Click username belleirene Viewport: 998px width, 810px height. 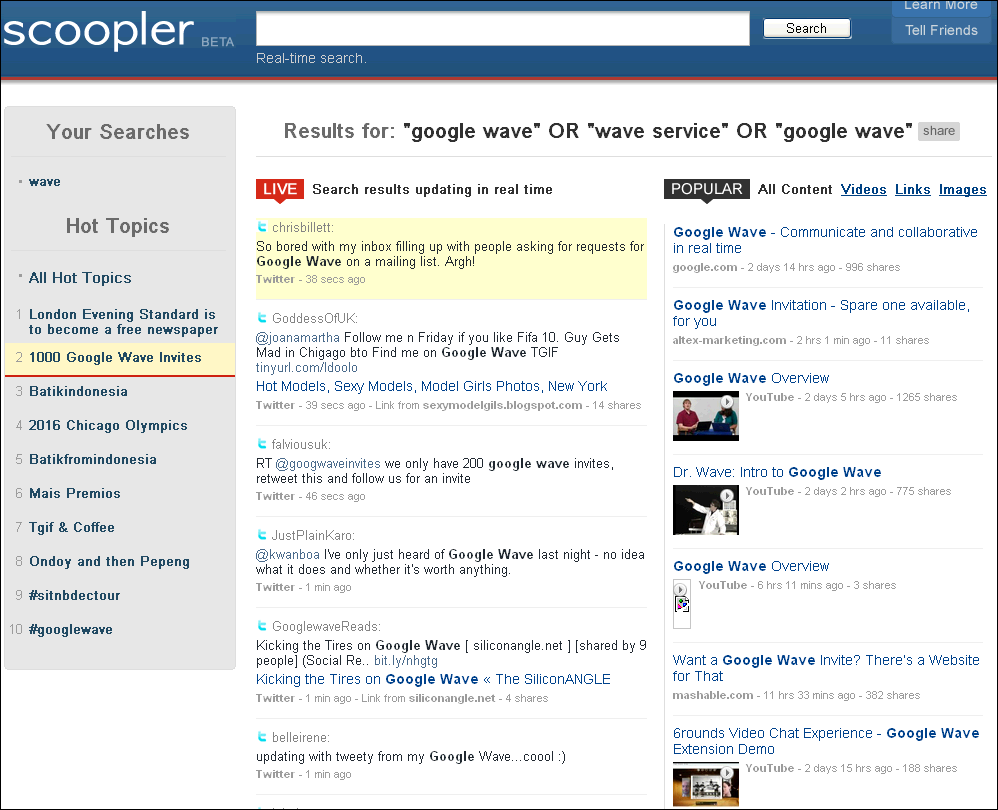[300, 737]
